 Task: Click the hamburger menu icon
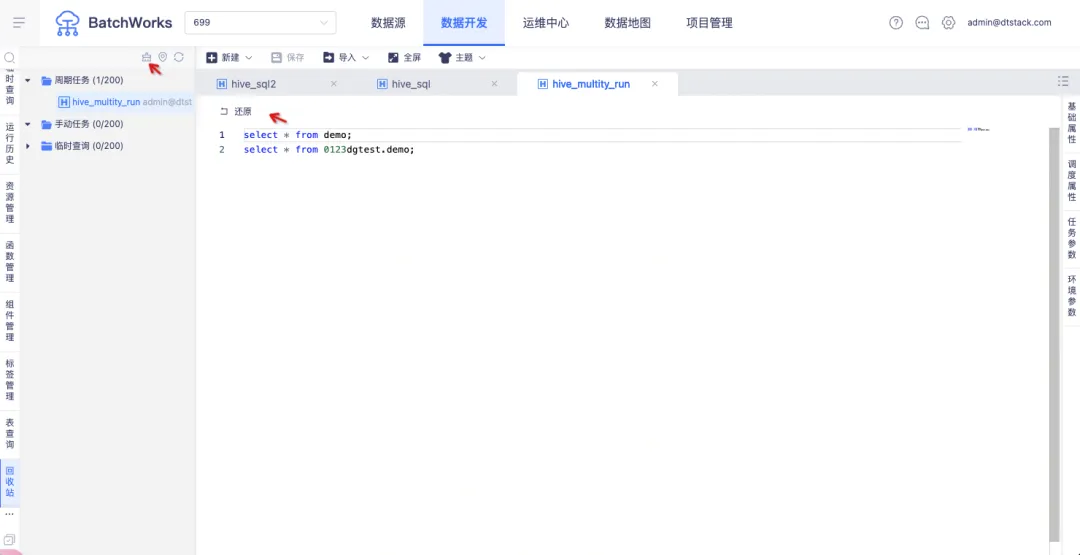tap(19, 23)
